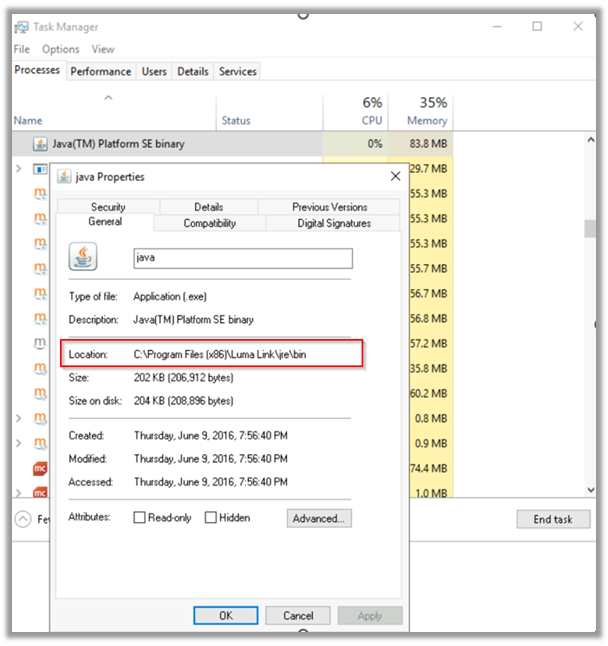The image size is (608, 646).
Task: Click the large Java cup icon in General tab
Action: click(x=83, y=256)
